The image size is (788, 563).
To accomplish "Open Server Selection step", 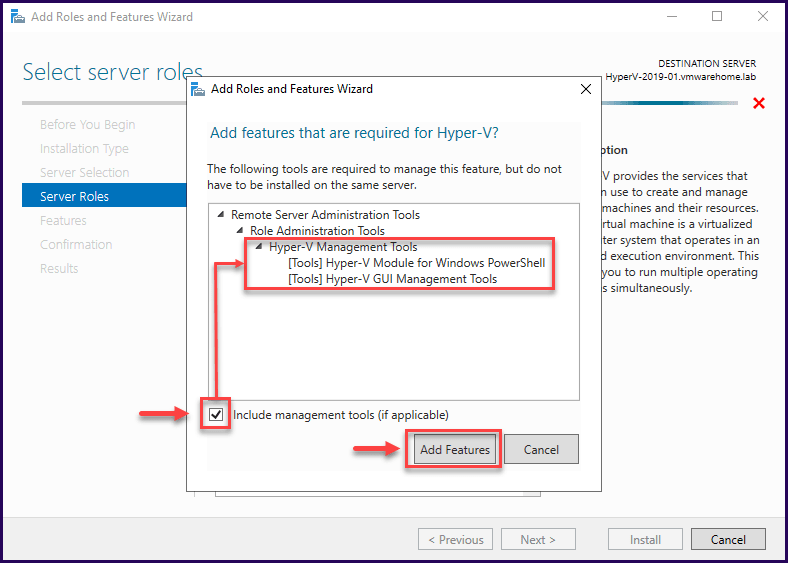I will point(84,172).
